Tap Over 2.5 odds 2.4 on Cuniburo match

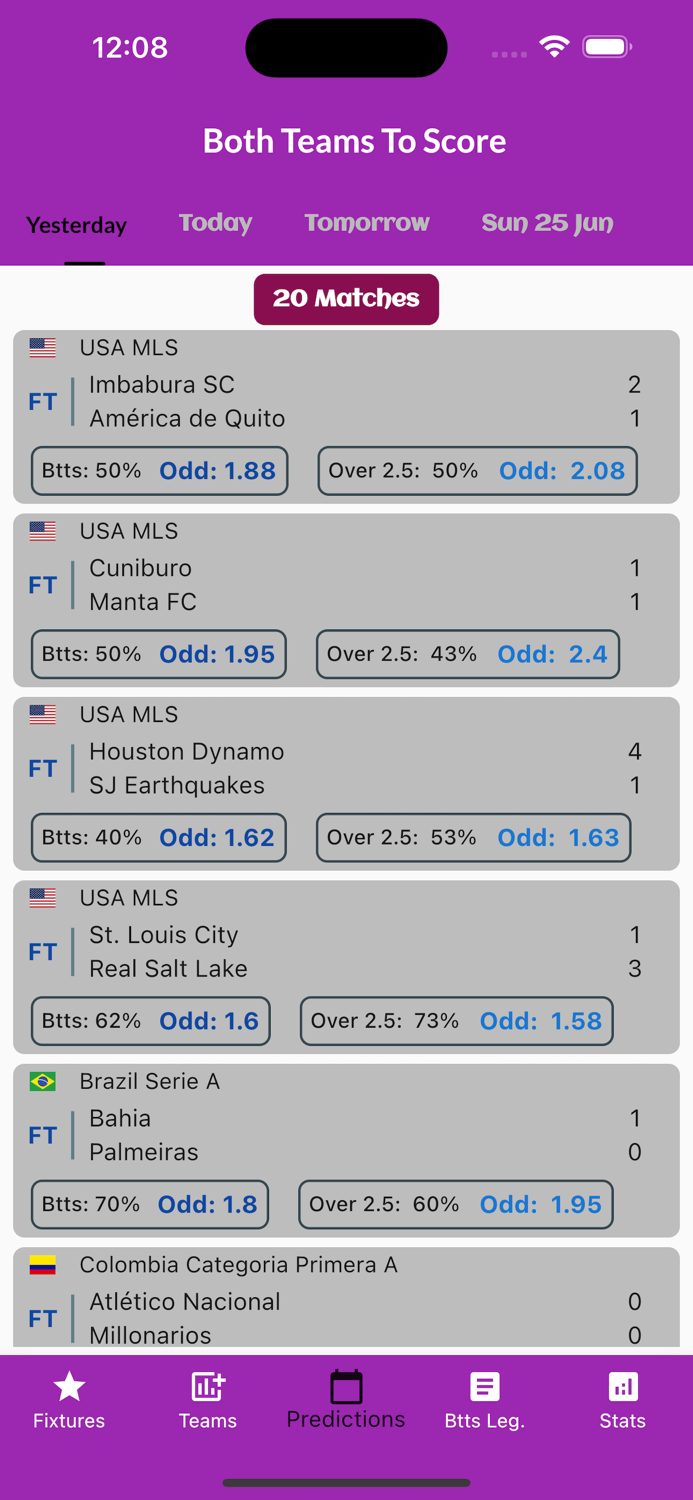coord(467,654)
